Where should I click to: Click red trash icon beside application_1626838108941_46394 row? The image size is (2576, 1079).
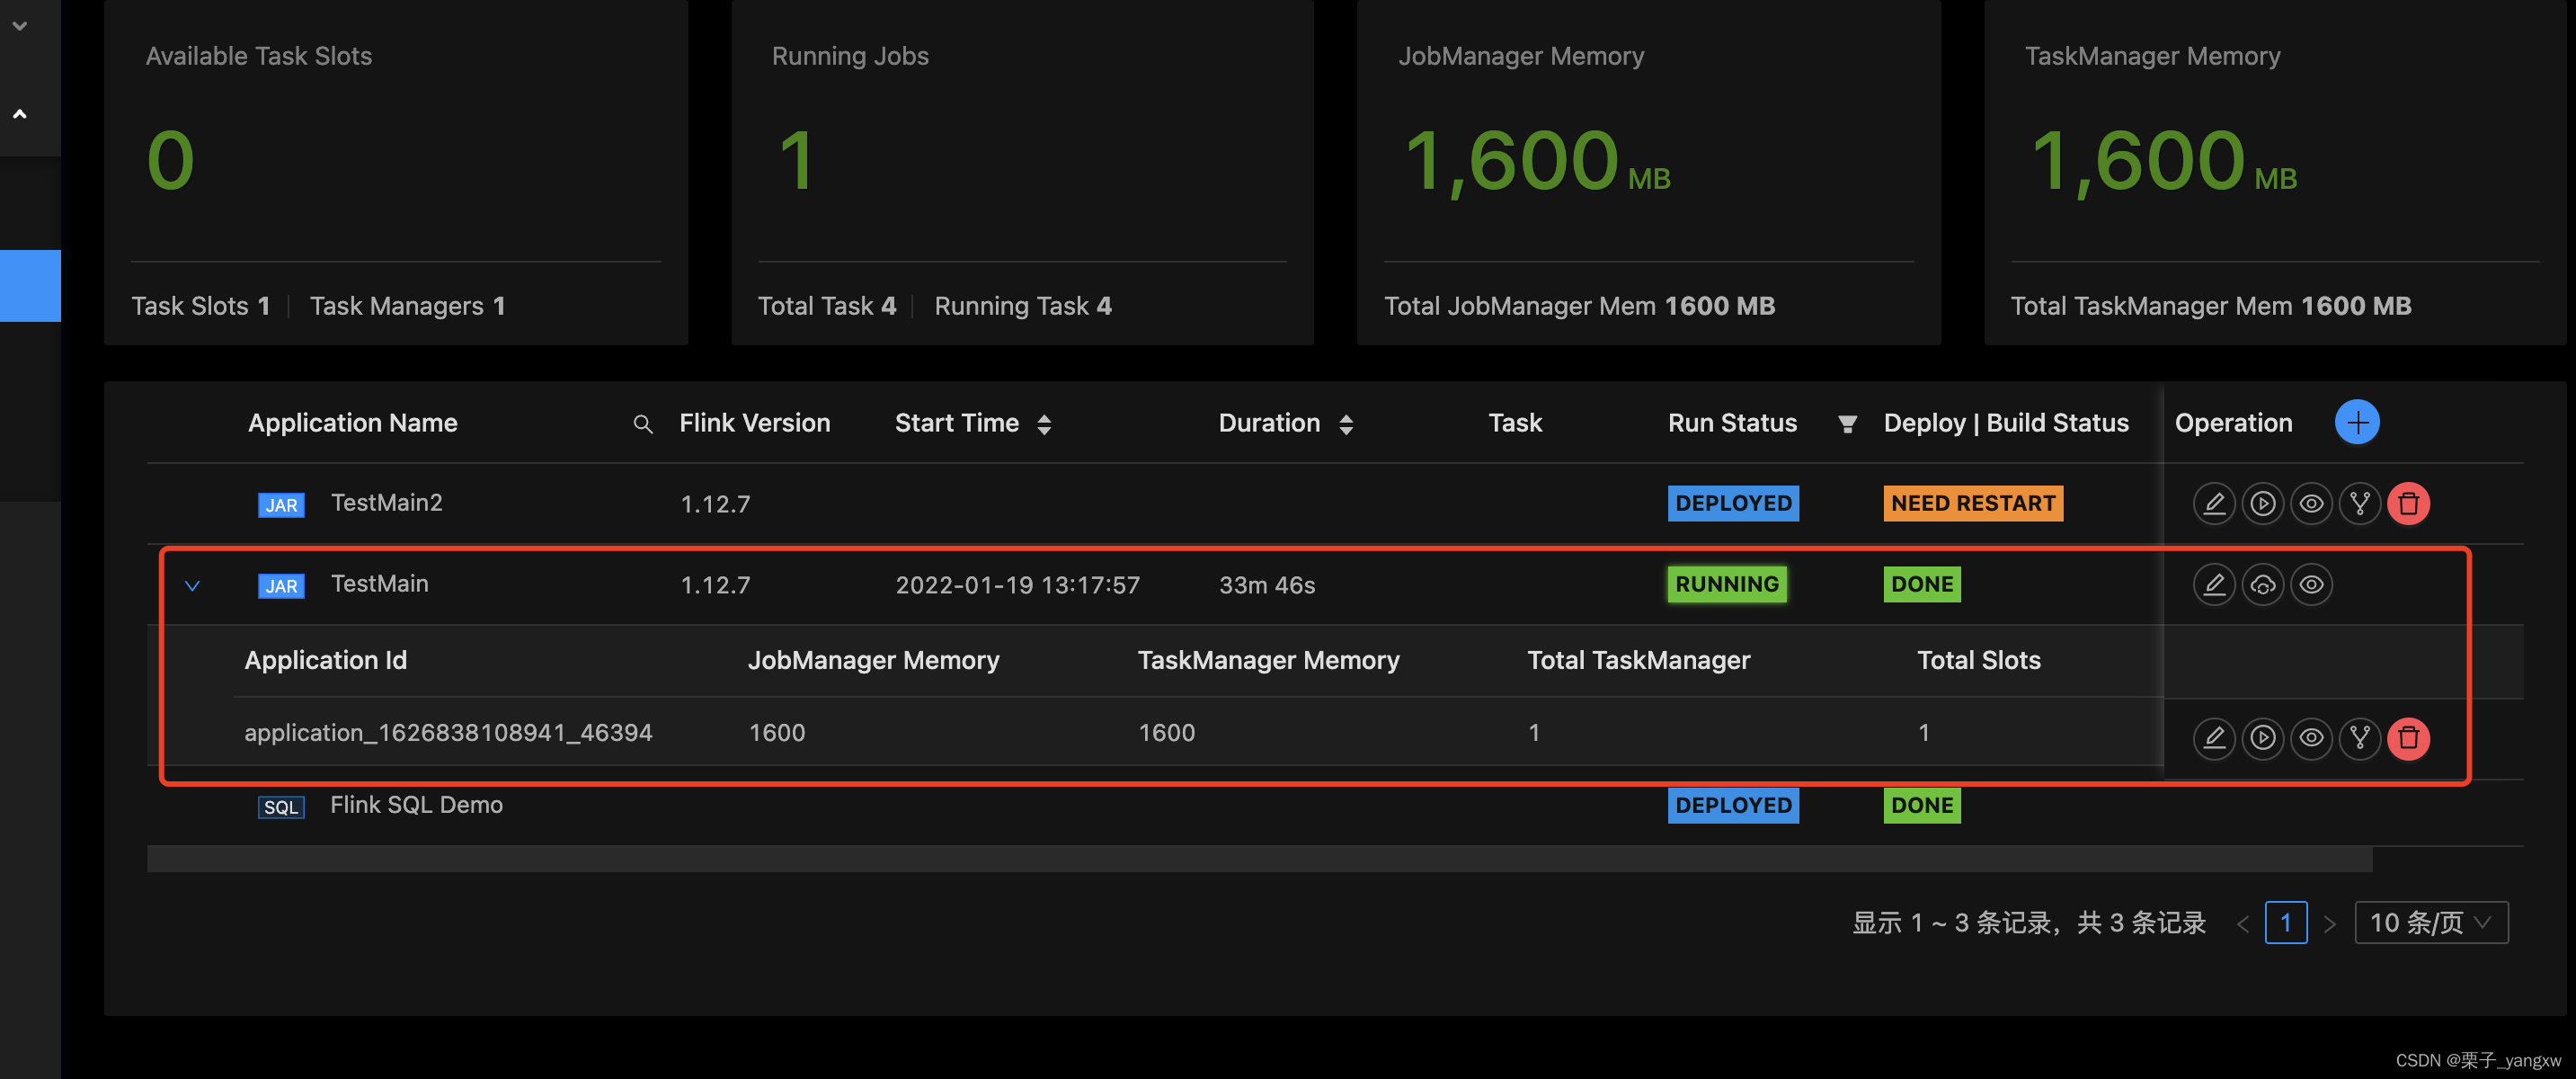coord(2408,738)
